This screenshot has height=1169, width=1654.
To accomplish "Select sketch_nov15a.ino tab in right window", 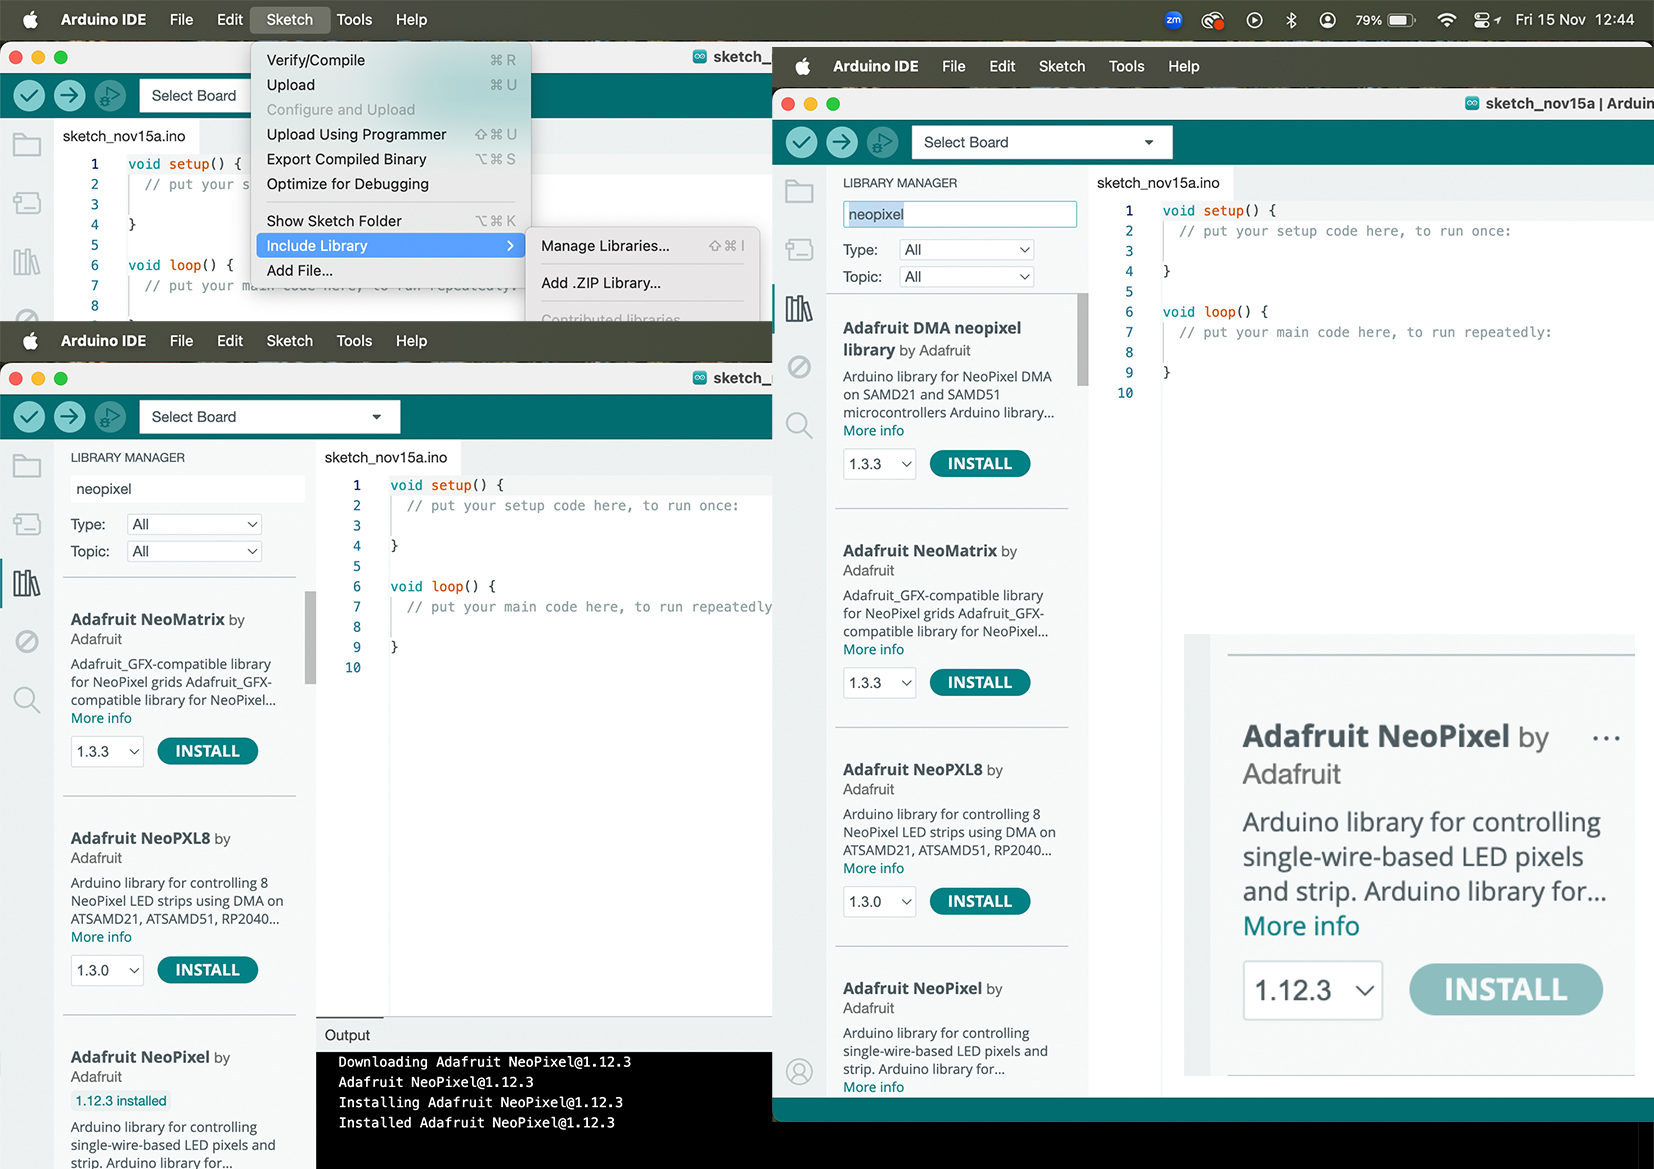I will 1158,183.
